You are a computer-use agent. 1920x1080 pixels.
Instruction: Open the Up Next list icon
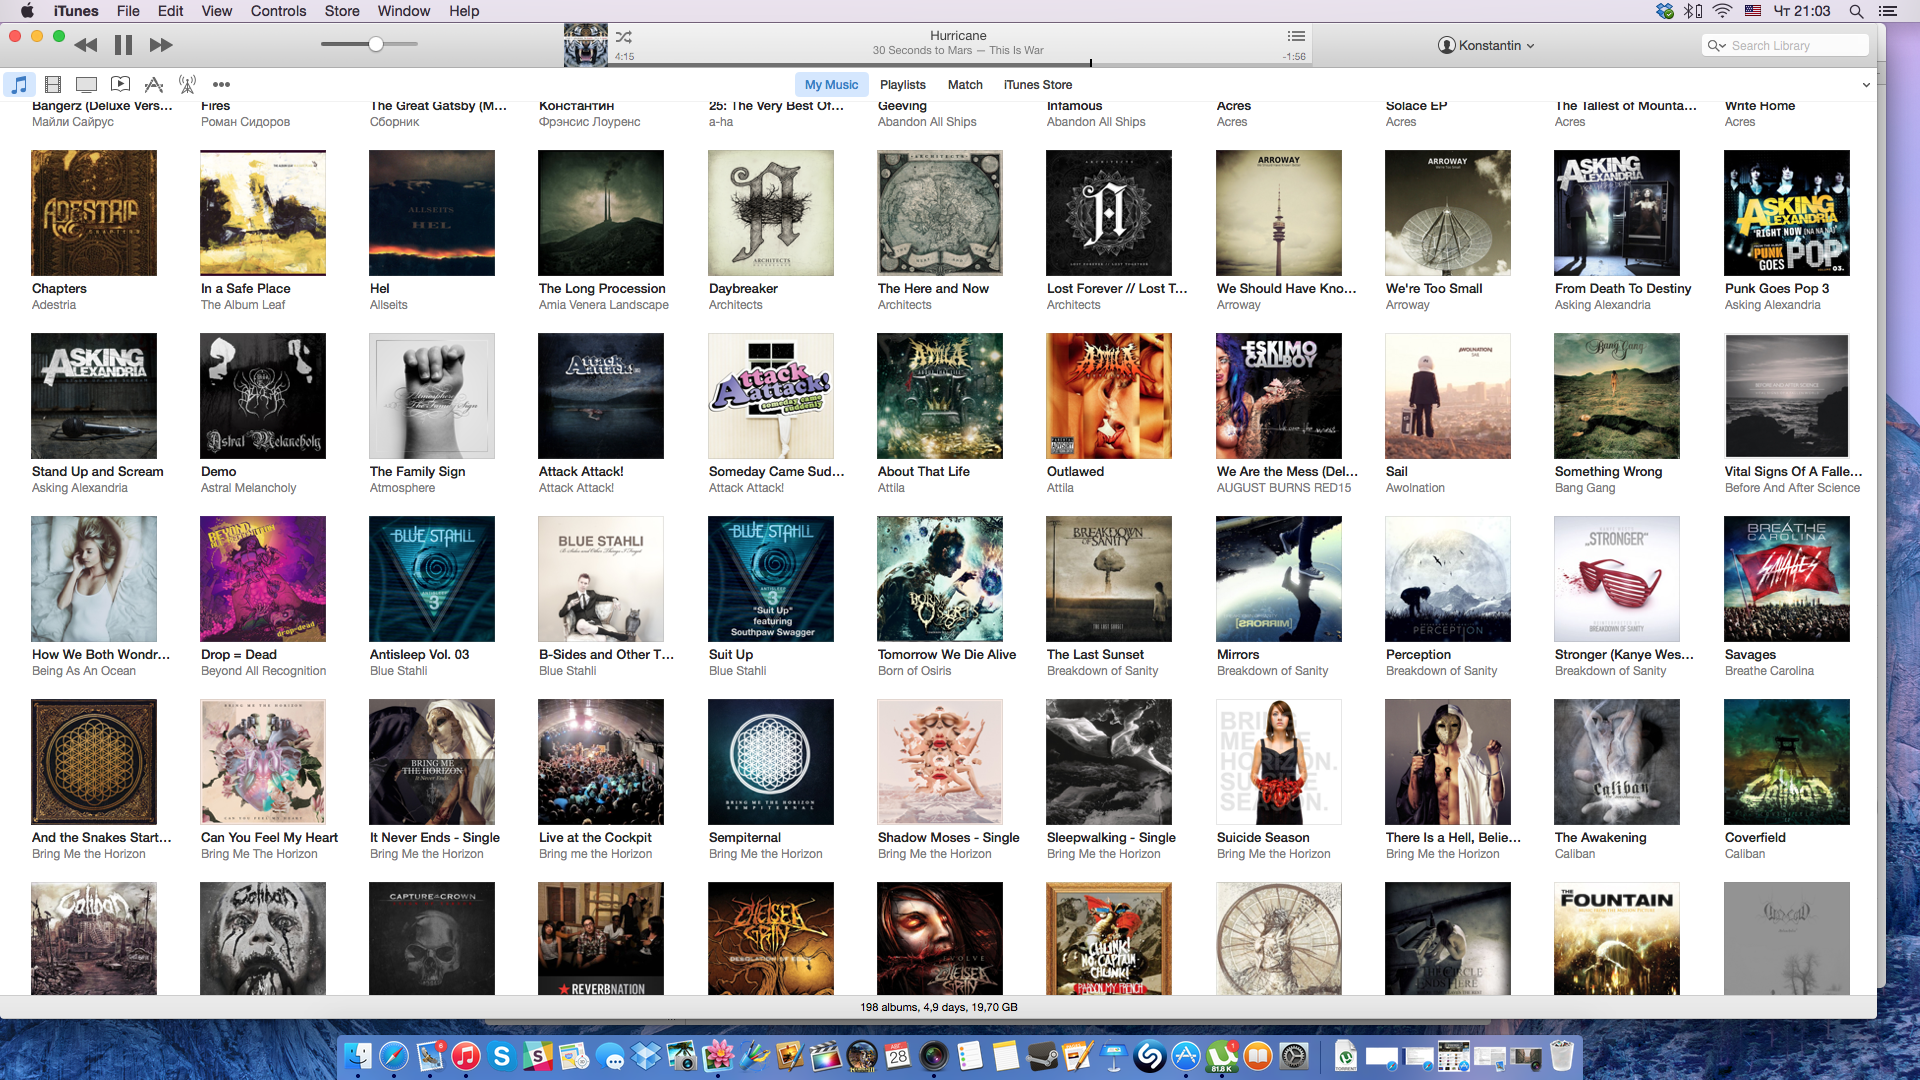(1296, 36)
